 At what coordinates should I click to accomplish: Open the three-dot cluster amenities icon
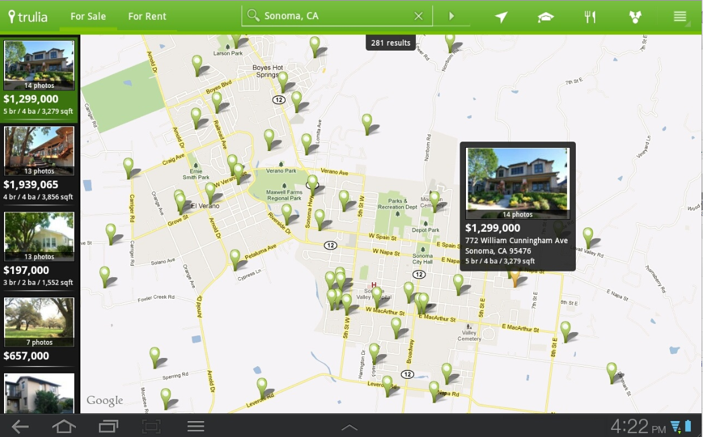click(x=635, y=17)
